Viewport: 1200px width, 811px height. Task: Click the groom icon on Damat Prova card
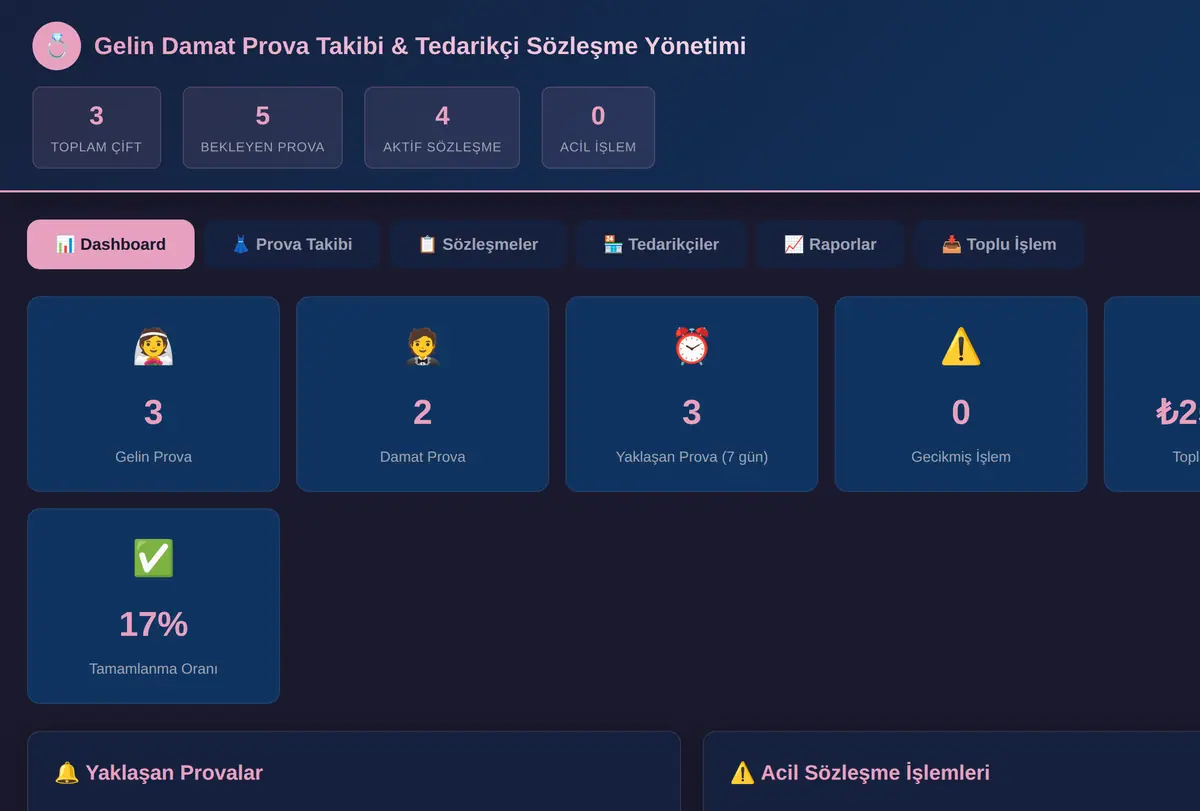pos(422,347)
